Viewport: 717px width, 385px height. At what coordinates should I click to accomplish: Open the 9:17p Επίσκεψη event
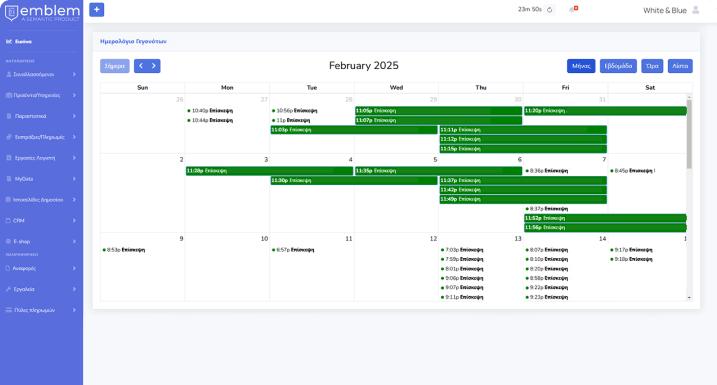(631, 250)
